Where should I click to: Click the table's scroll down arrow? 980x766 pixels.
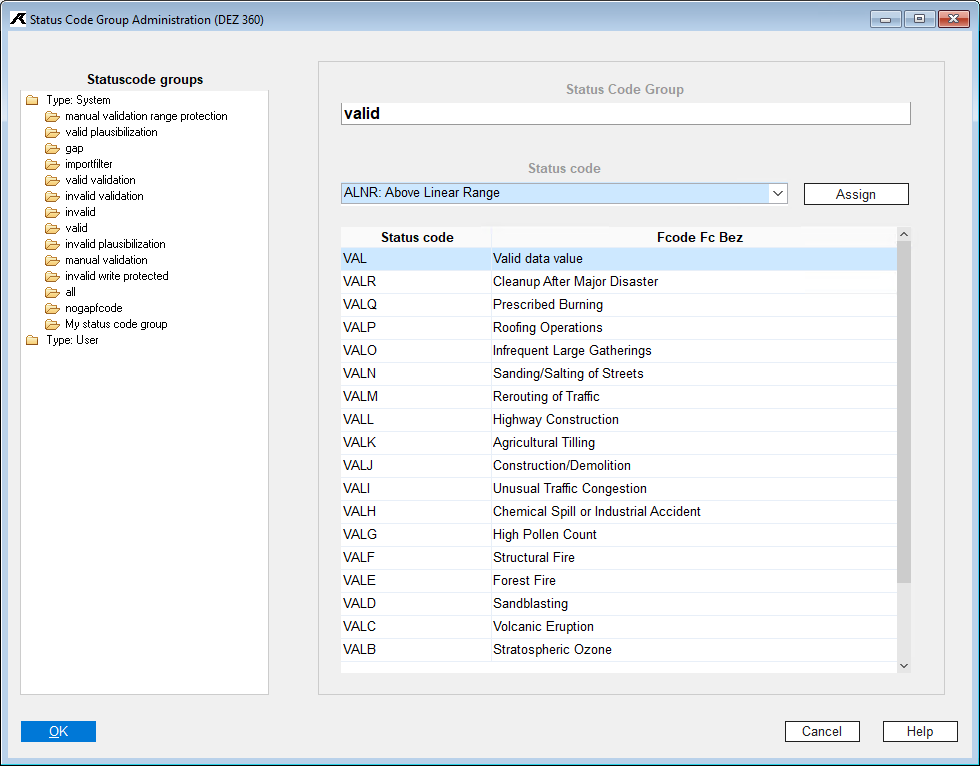[904, 665]
